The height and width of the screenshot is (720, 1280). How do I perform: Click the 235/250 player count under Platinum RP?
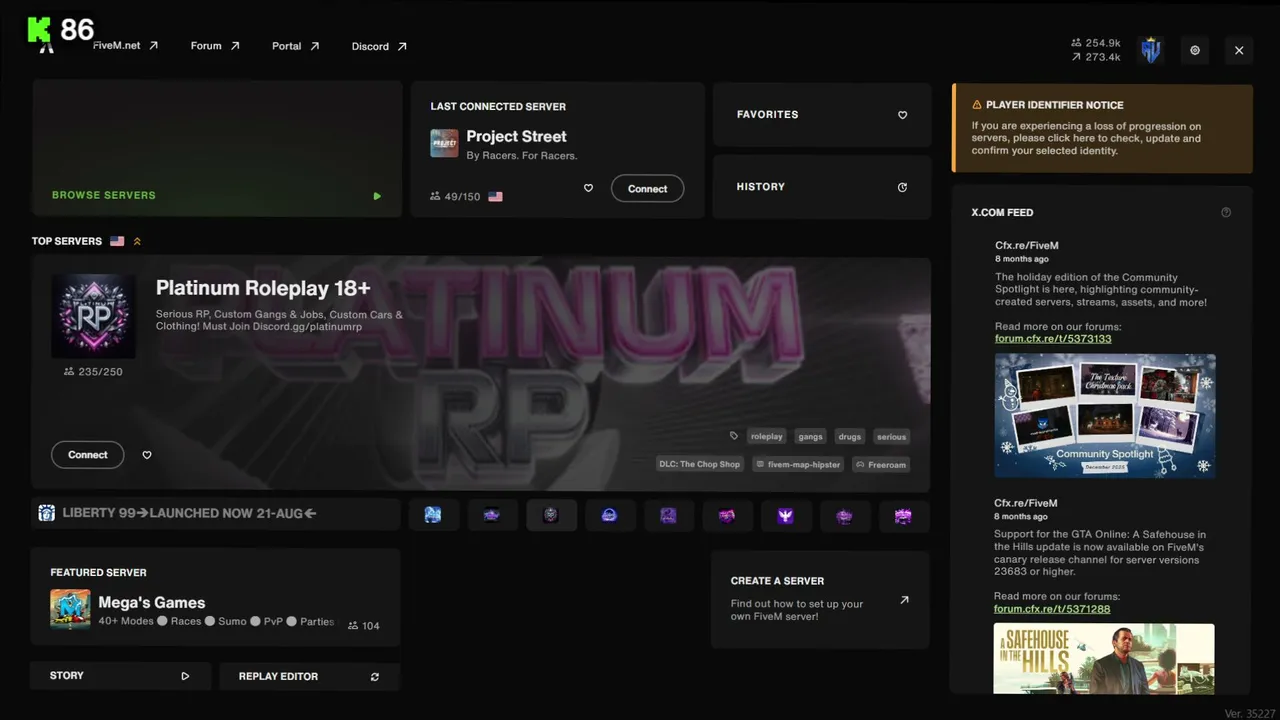click(x=93, y=372)
